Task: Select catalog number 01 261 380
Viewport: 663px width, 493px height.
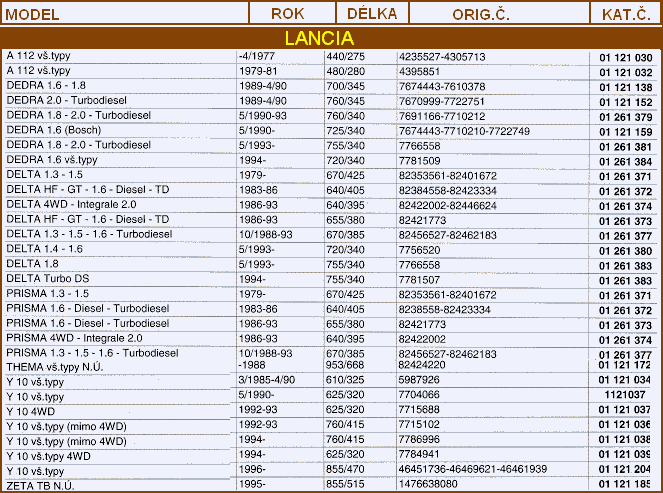Action: (626, 251)
